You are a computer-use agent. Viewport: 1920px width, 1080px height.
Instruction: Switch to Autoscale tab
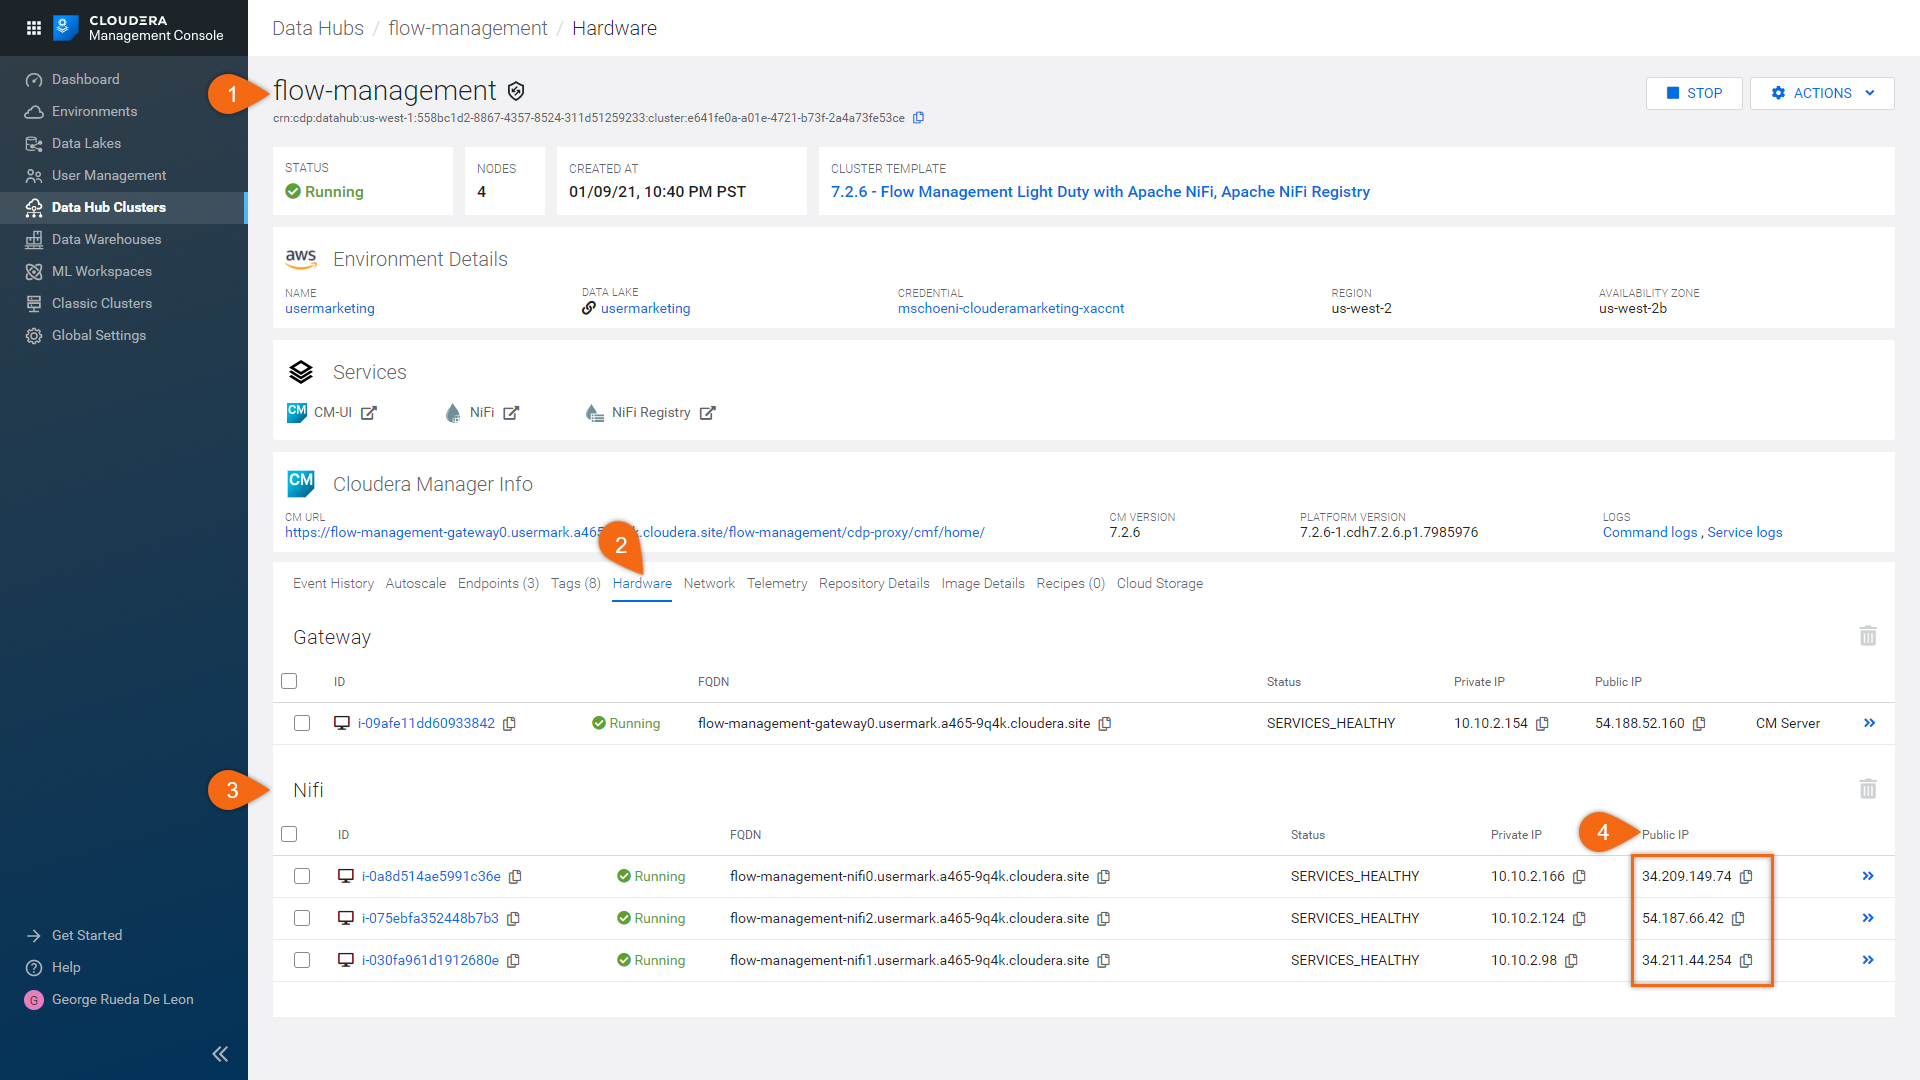coord(416,584)
